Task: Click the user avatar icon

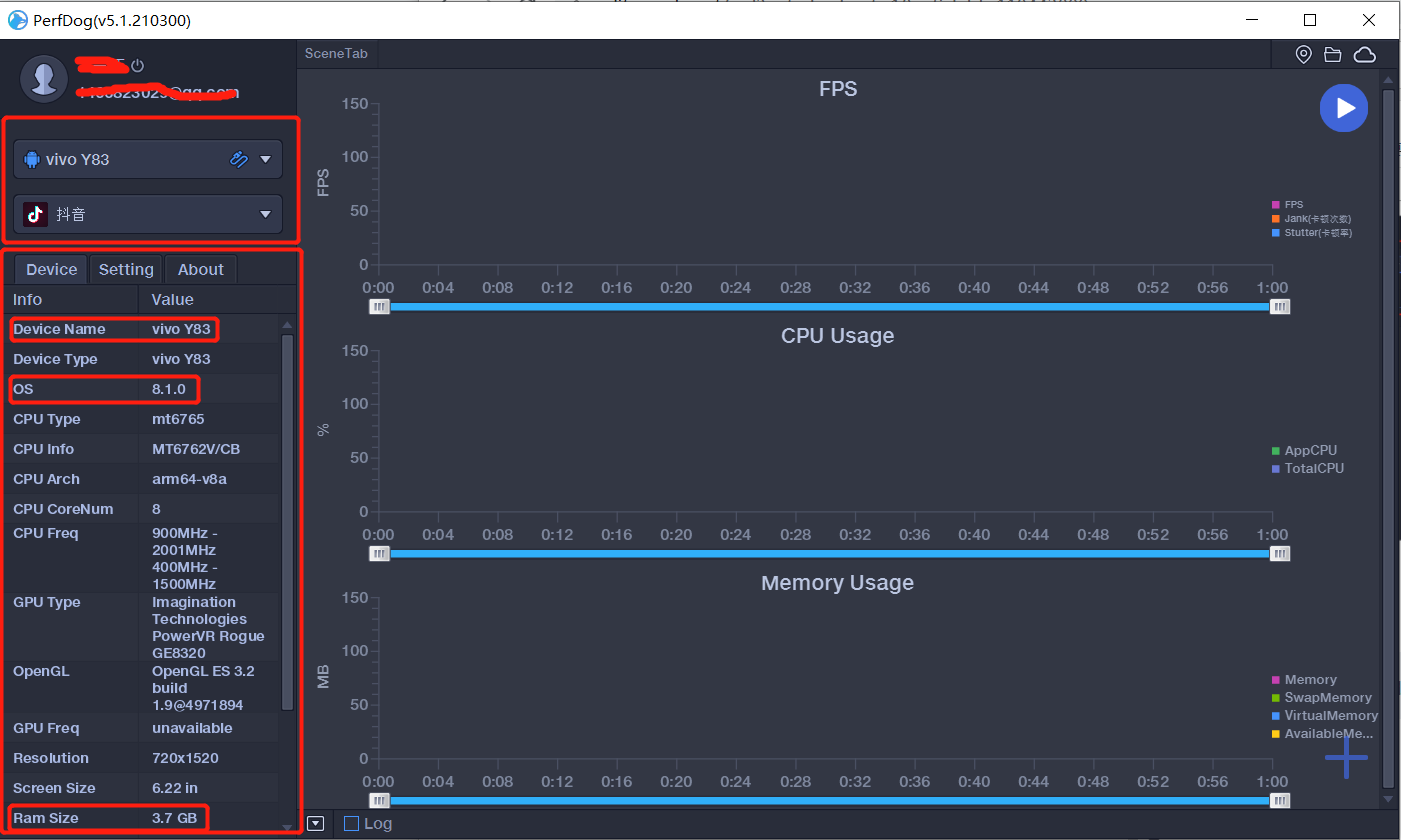Action: click(44, 79)
